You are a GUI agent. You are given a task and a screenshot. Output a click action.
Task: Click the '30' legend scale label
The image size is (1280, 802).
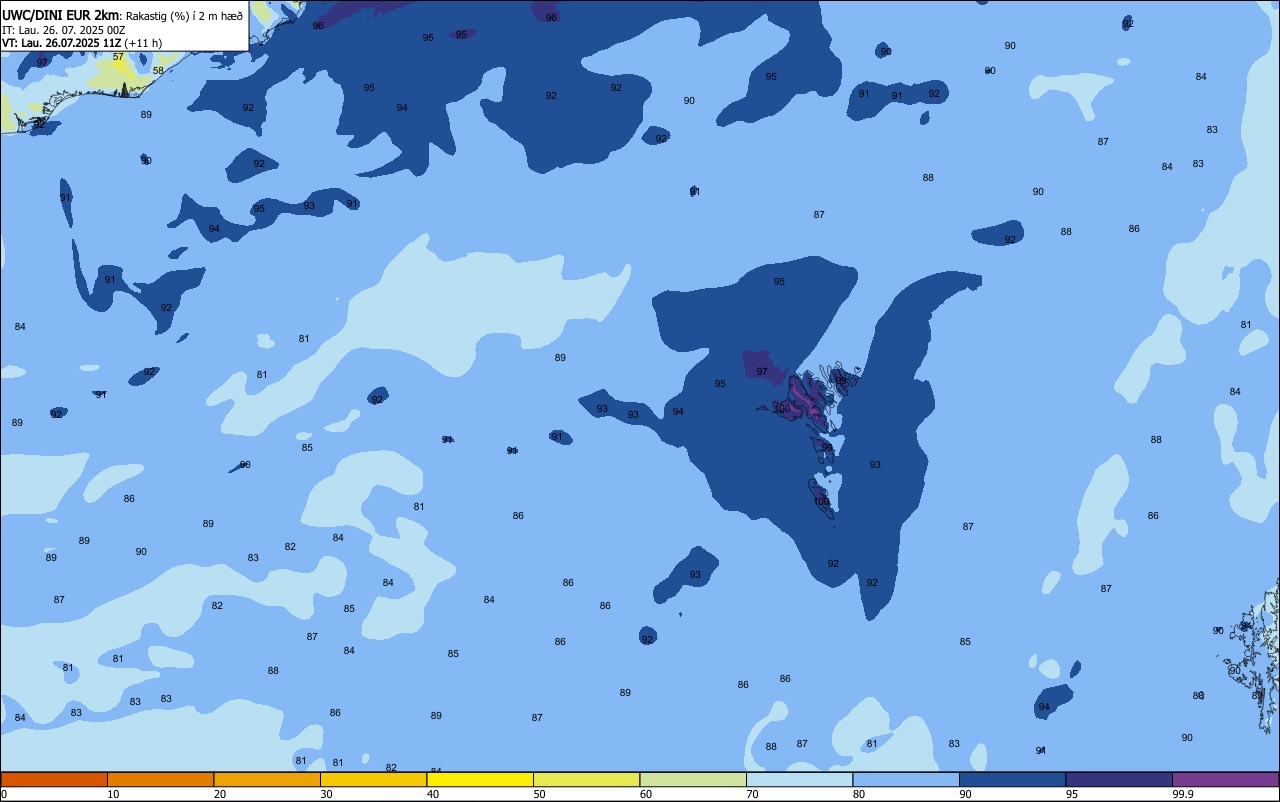coord(326,794)
